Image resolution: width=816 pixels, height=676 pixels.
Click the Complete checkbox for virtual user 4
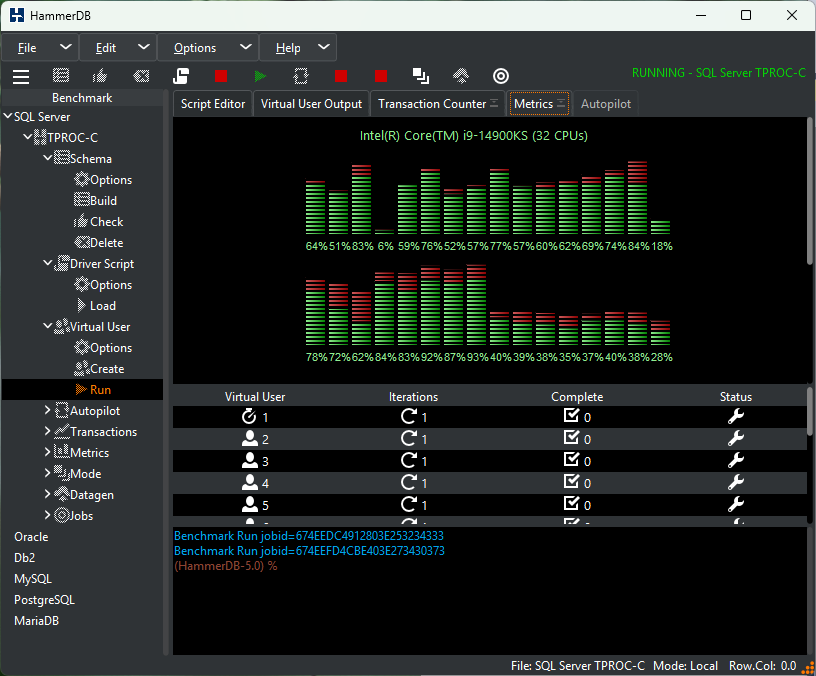pyautogui.click(x=571, y=482)
